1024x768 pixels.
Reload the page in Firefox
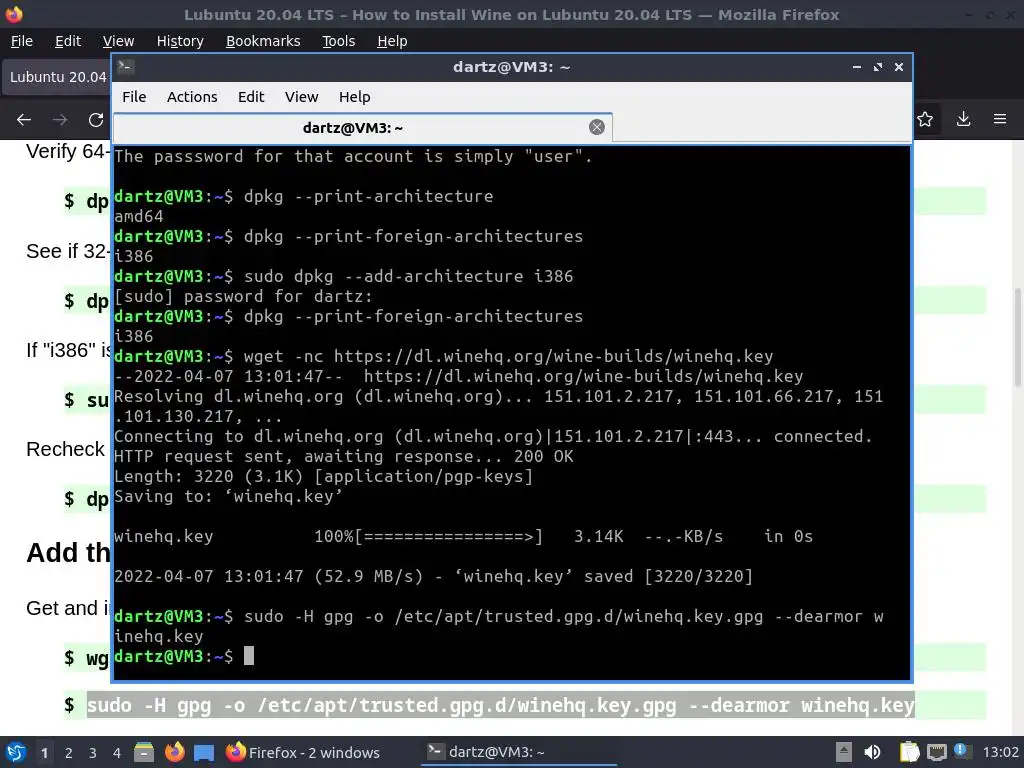click(x=96, y=120)
